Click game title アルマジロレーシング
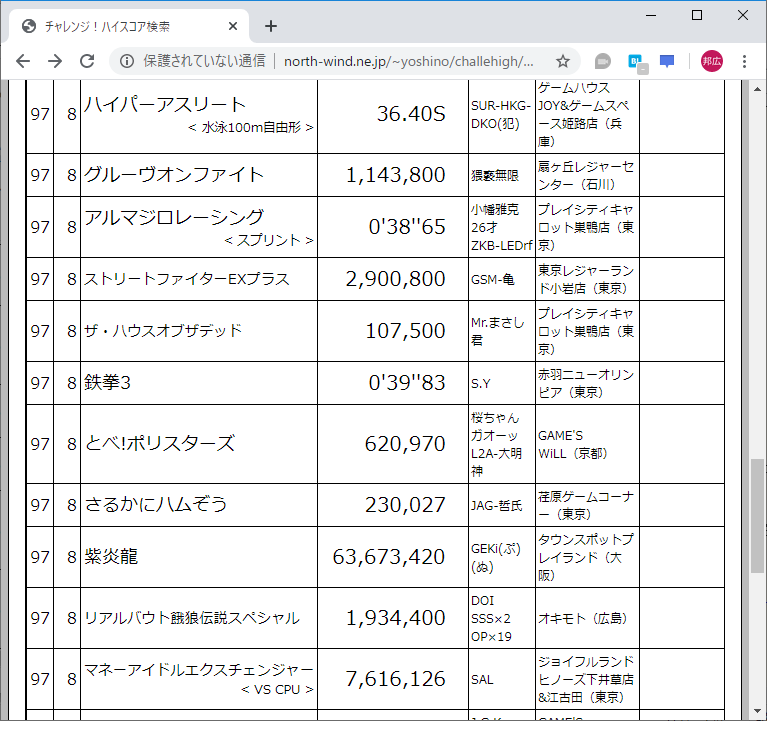Viewport: 780px width, 736px height. [173, 218]
